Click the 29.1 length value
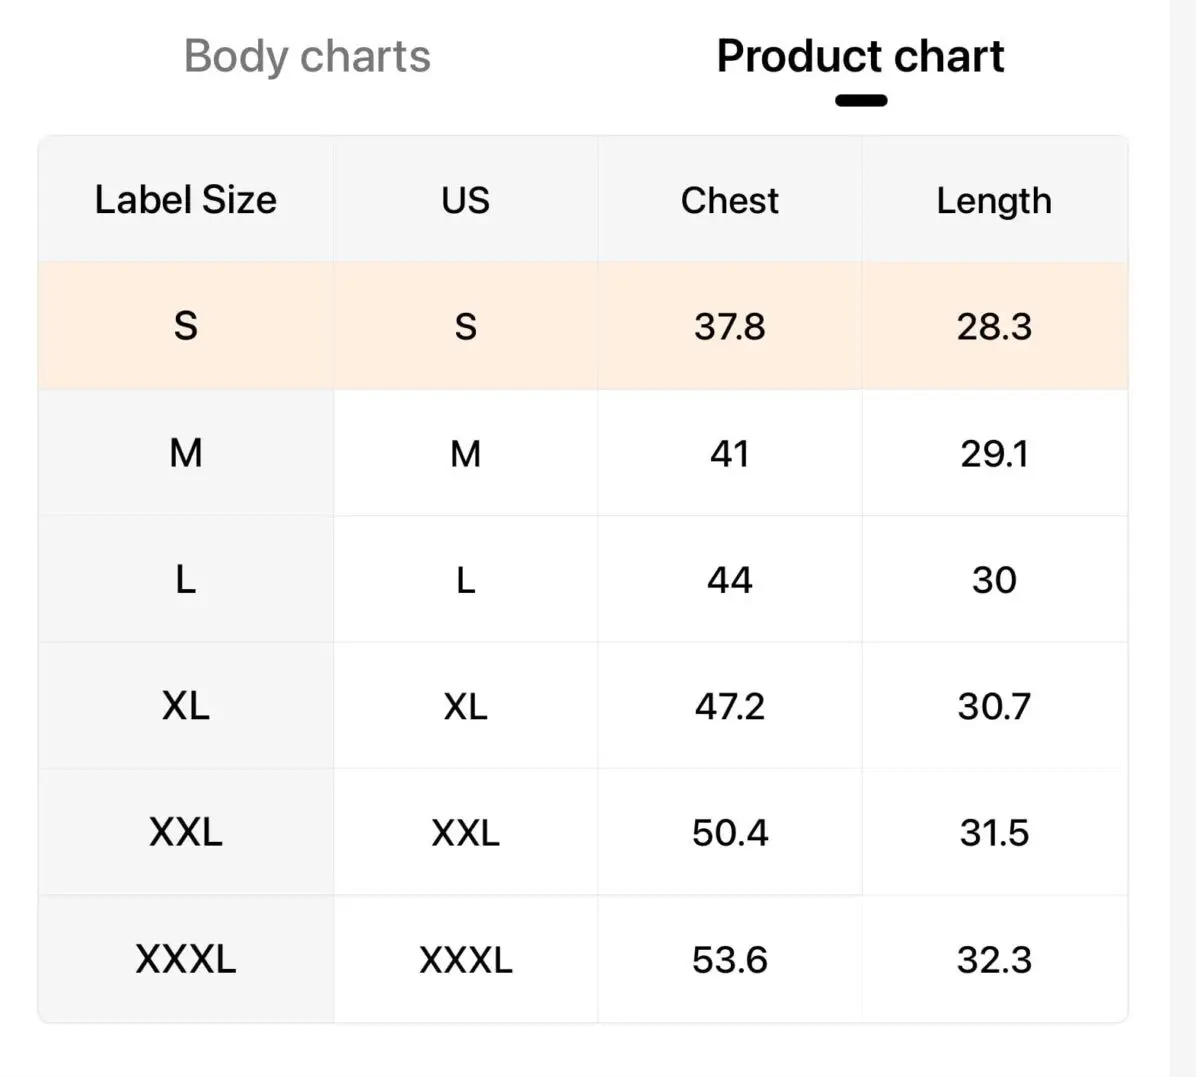Viewport: 1196px width, 1077px height. (x=994, y=454)
